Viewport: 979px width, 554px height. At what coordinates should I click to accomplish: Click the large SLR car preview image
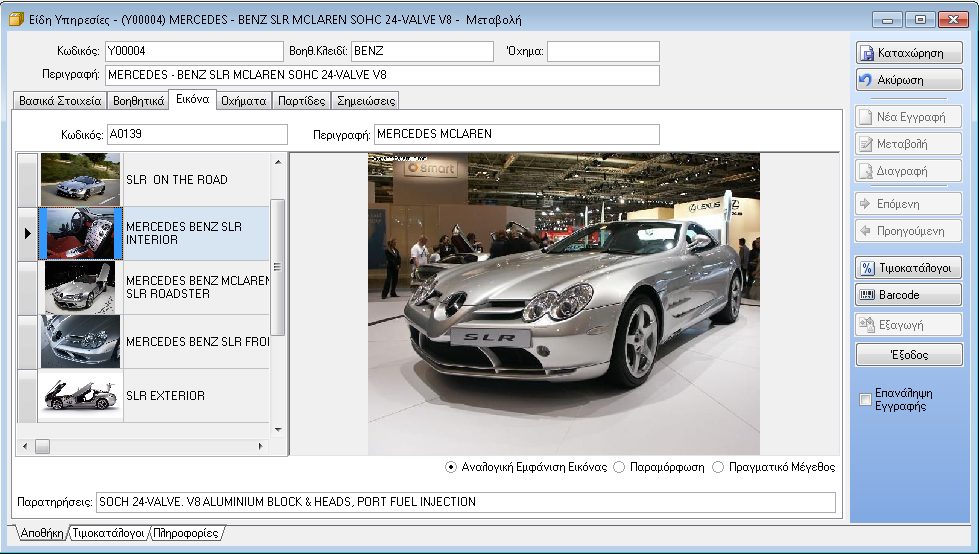click(564, 304)
